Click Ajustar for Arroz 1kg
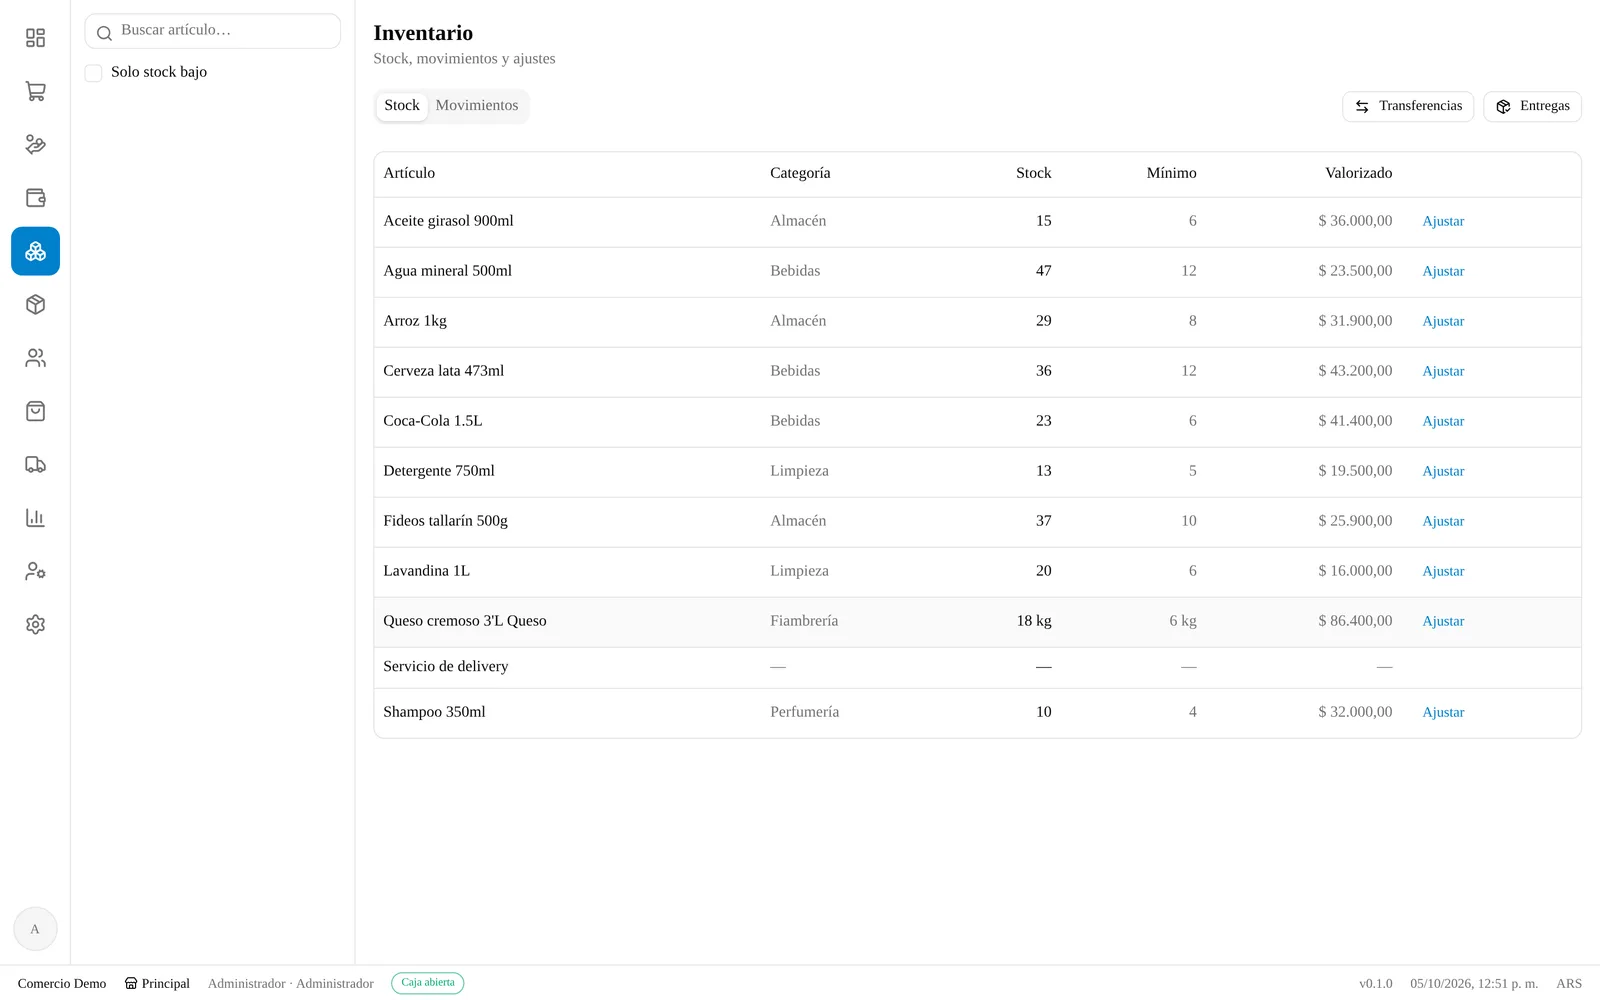Image resolution: width=1600 pixels, height=1000 pixels. (1443, 322)
